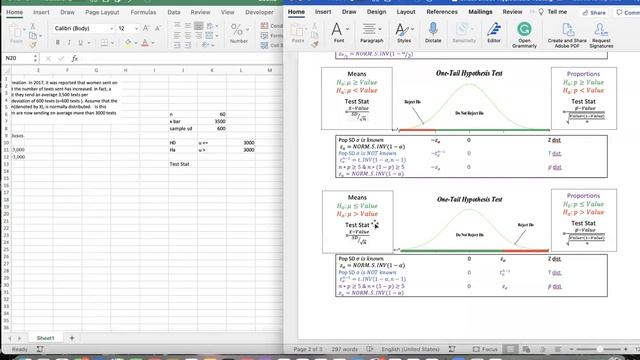Open Word Design tab
640x360 pixels.
click(376, 12)
